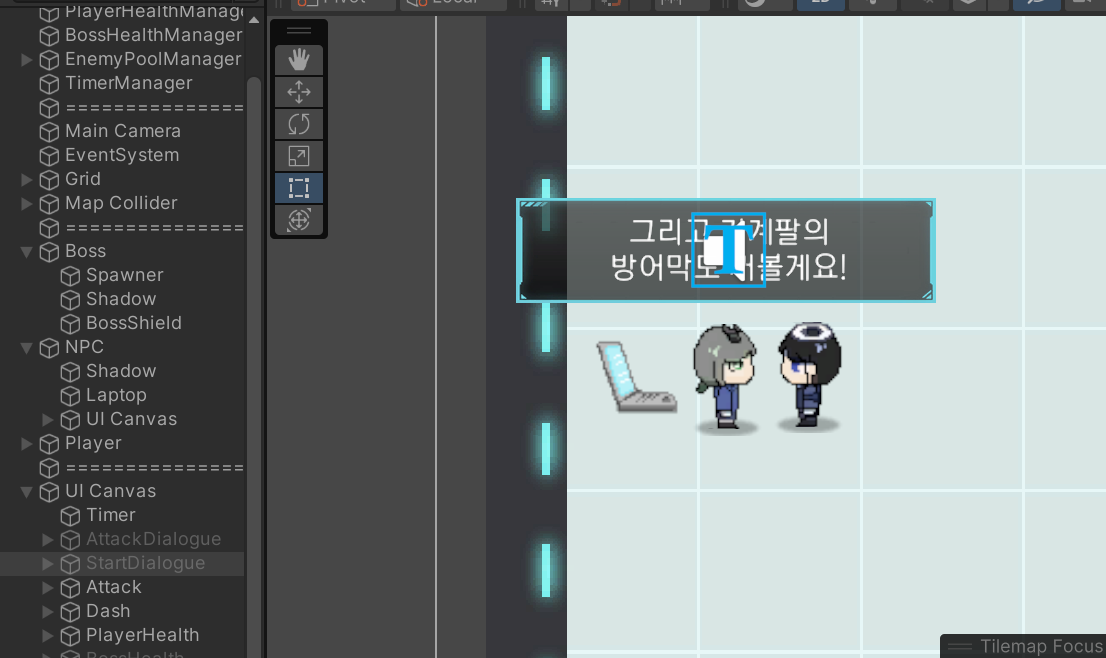Click the 'Attack' label in hierarchy

[x=114, y=587]
